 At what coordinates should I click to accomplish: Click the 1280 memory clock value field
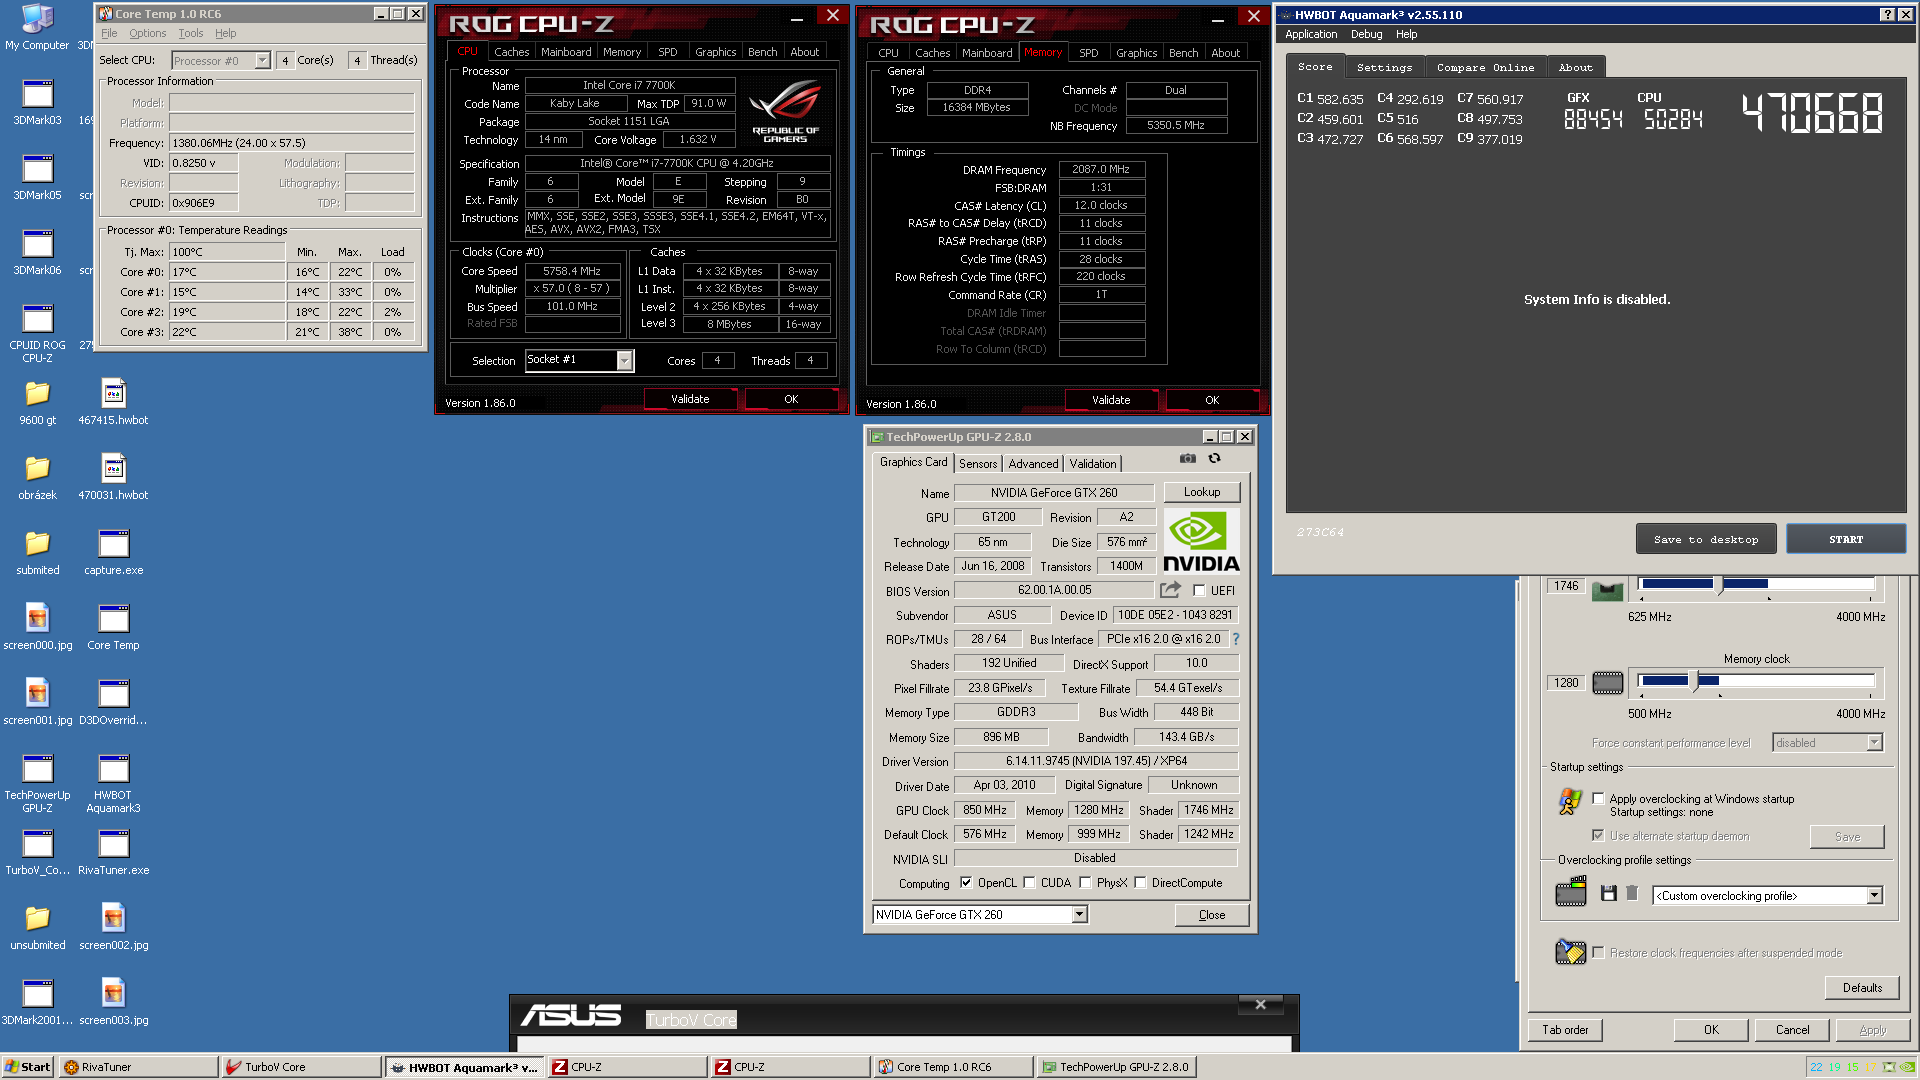[x=1566, y=683]
